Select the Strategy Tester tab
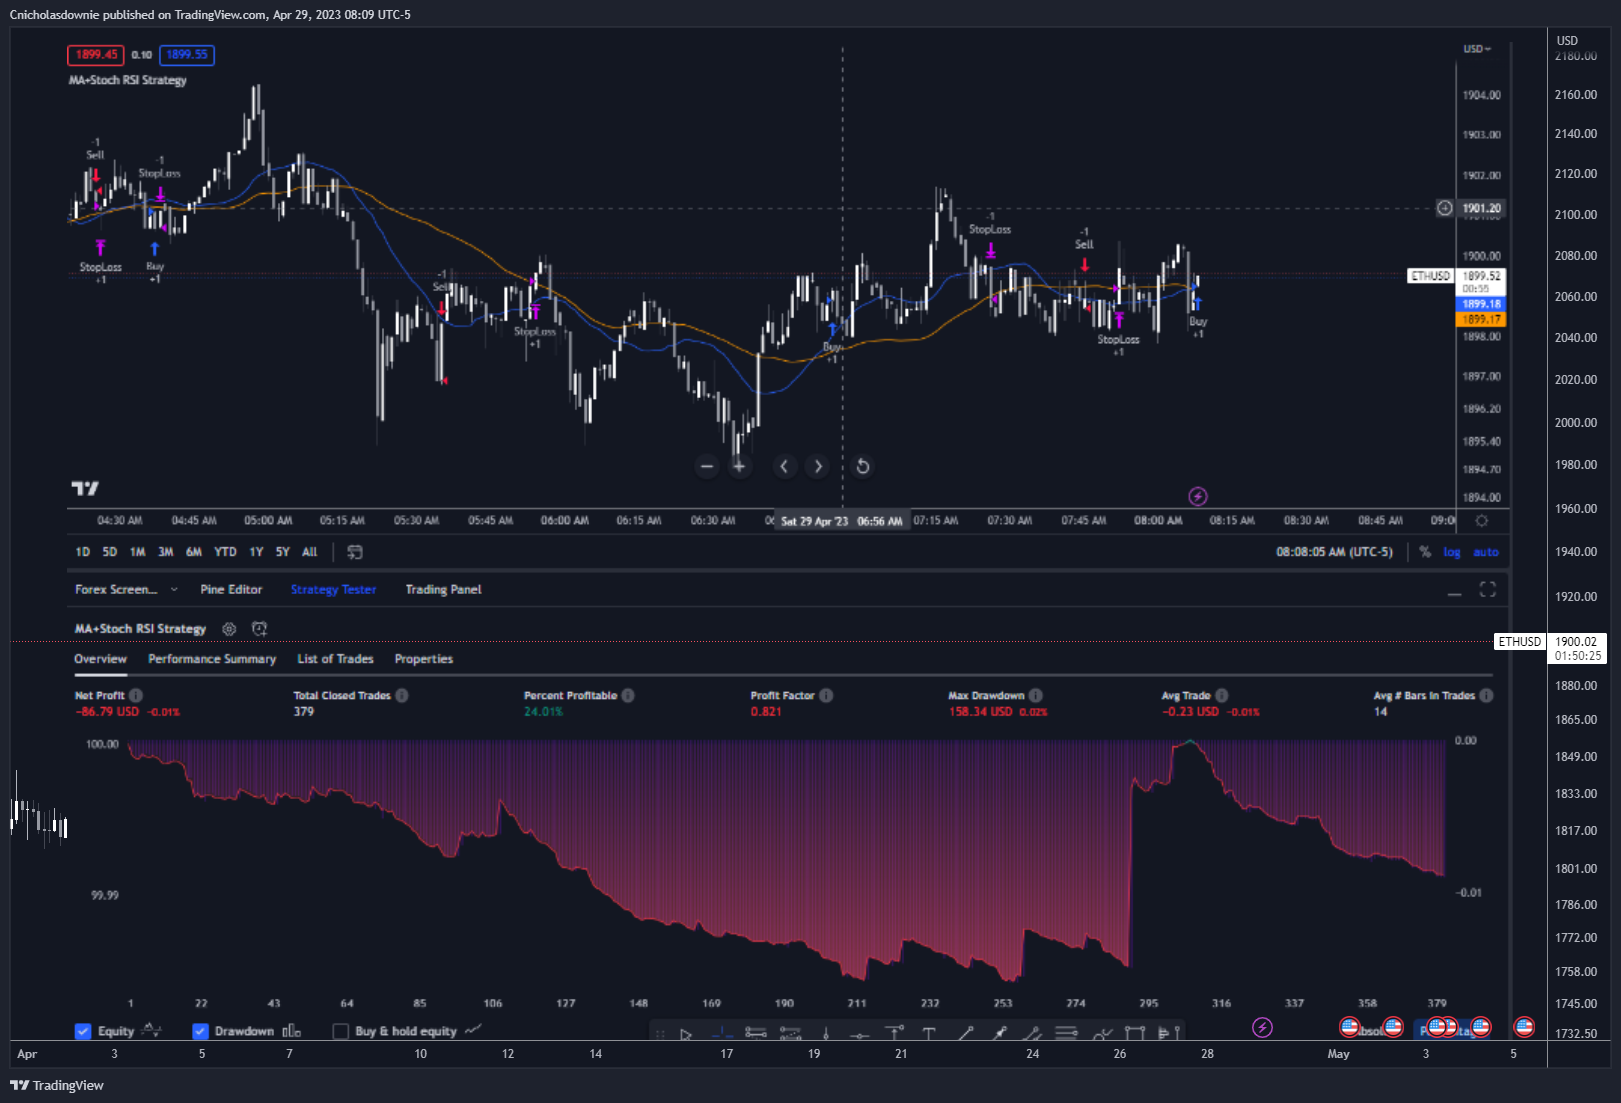 tap(333, 590)
